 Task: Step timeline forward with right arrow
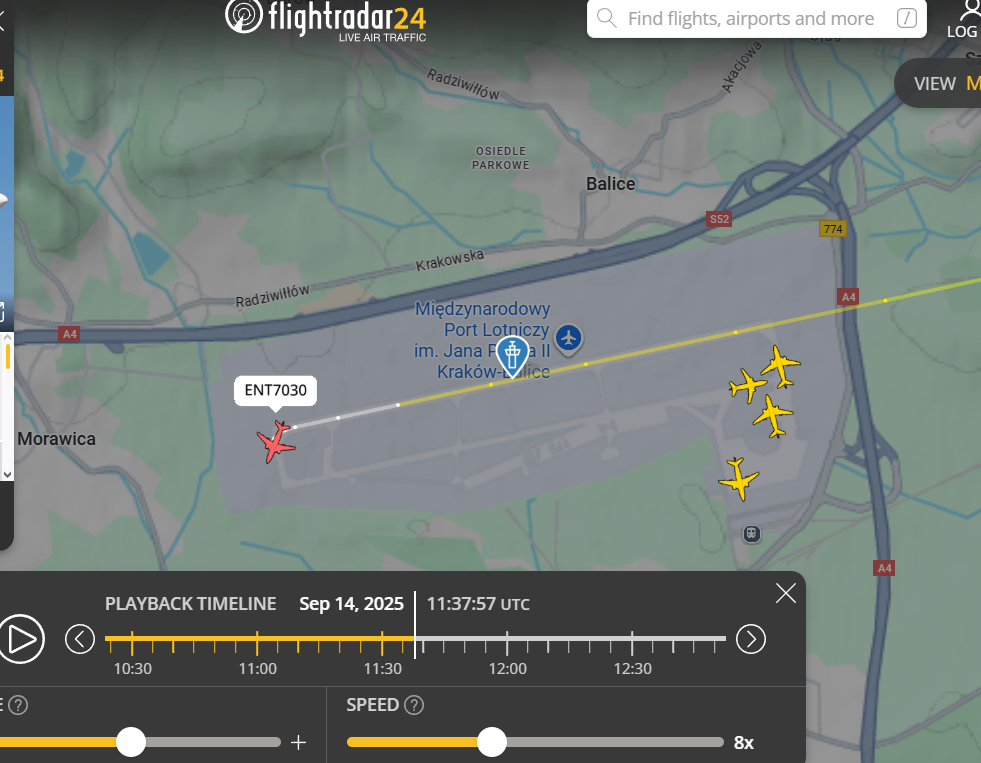coord(751,639)
